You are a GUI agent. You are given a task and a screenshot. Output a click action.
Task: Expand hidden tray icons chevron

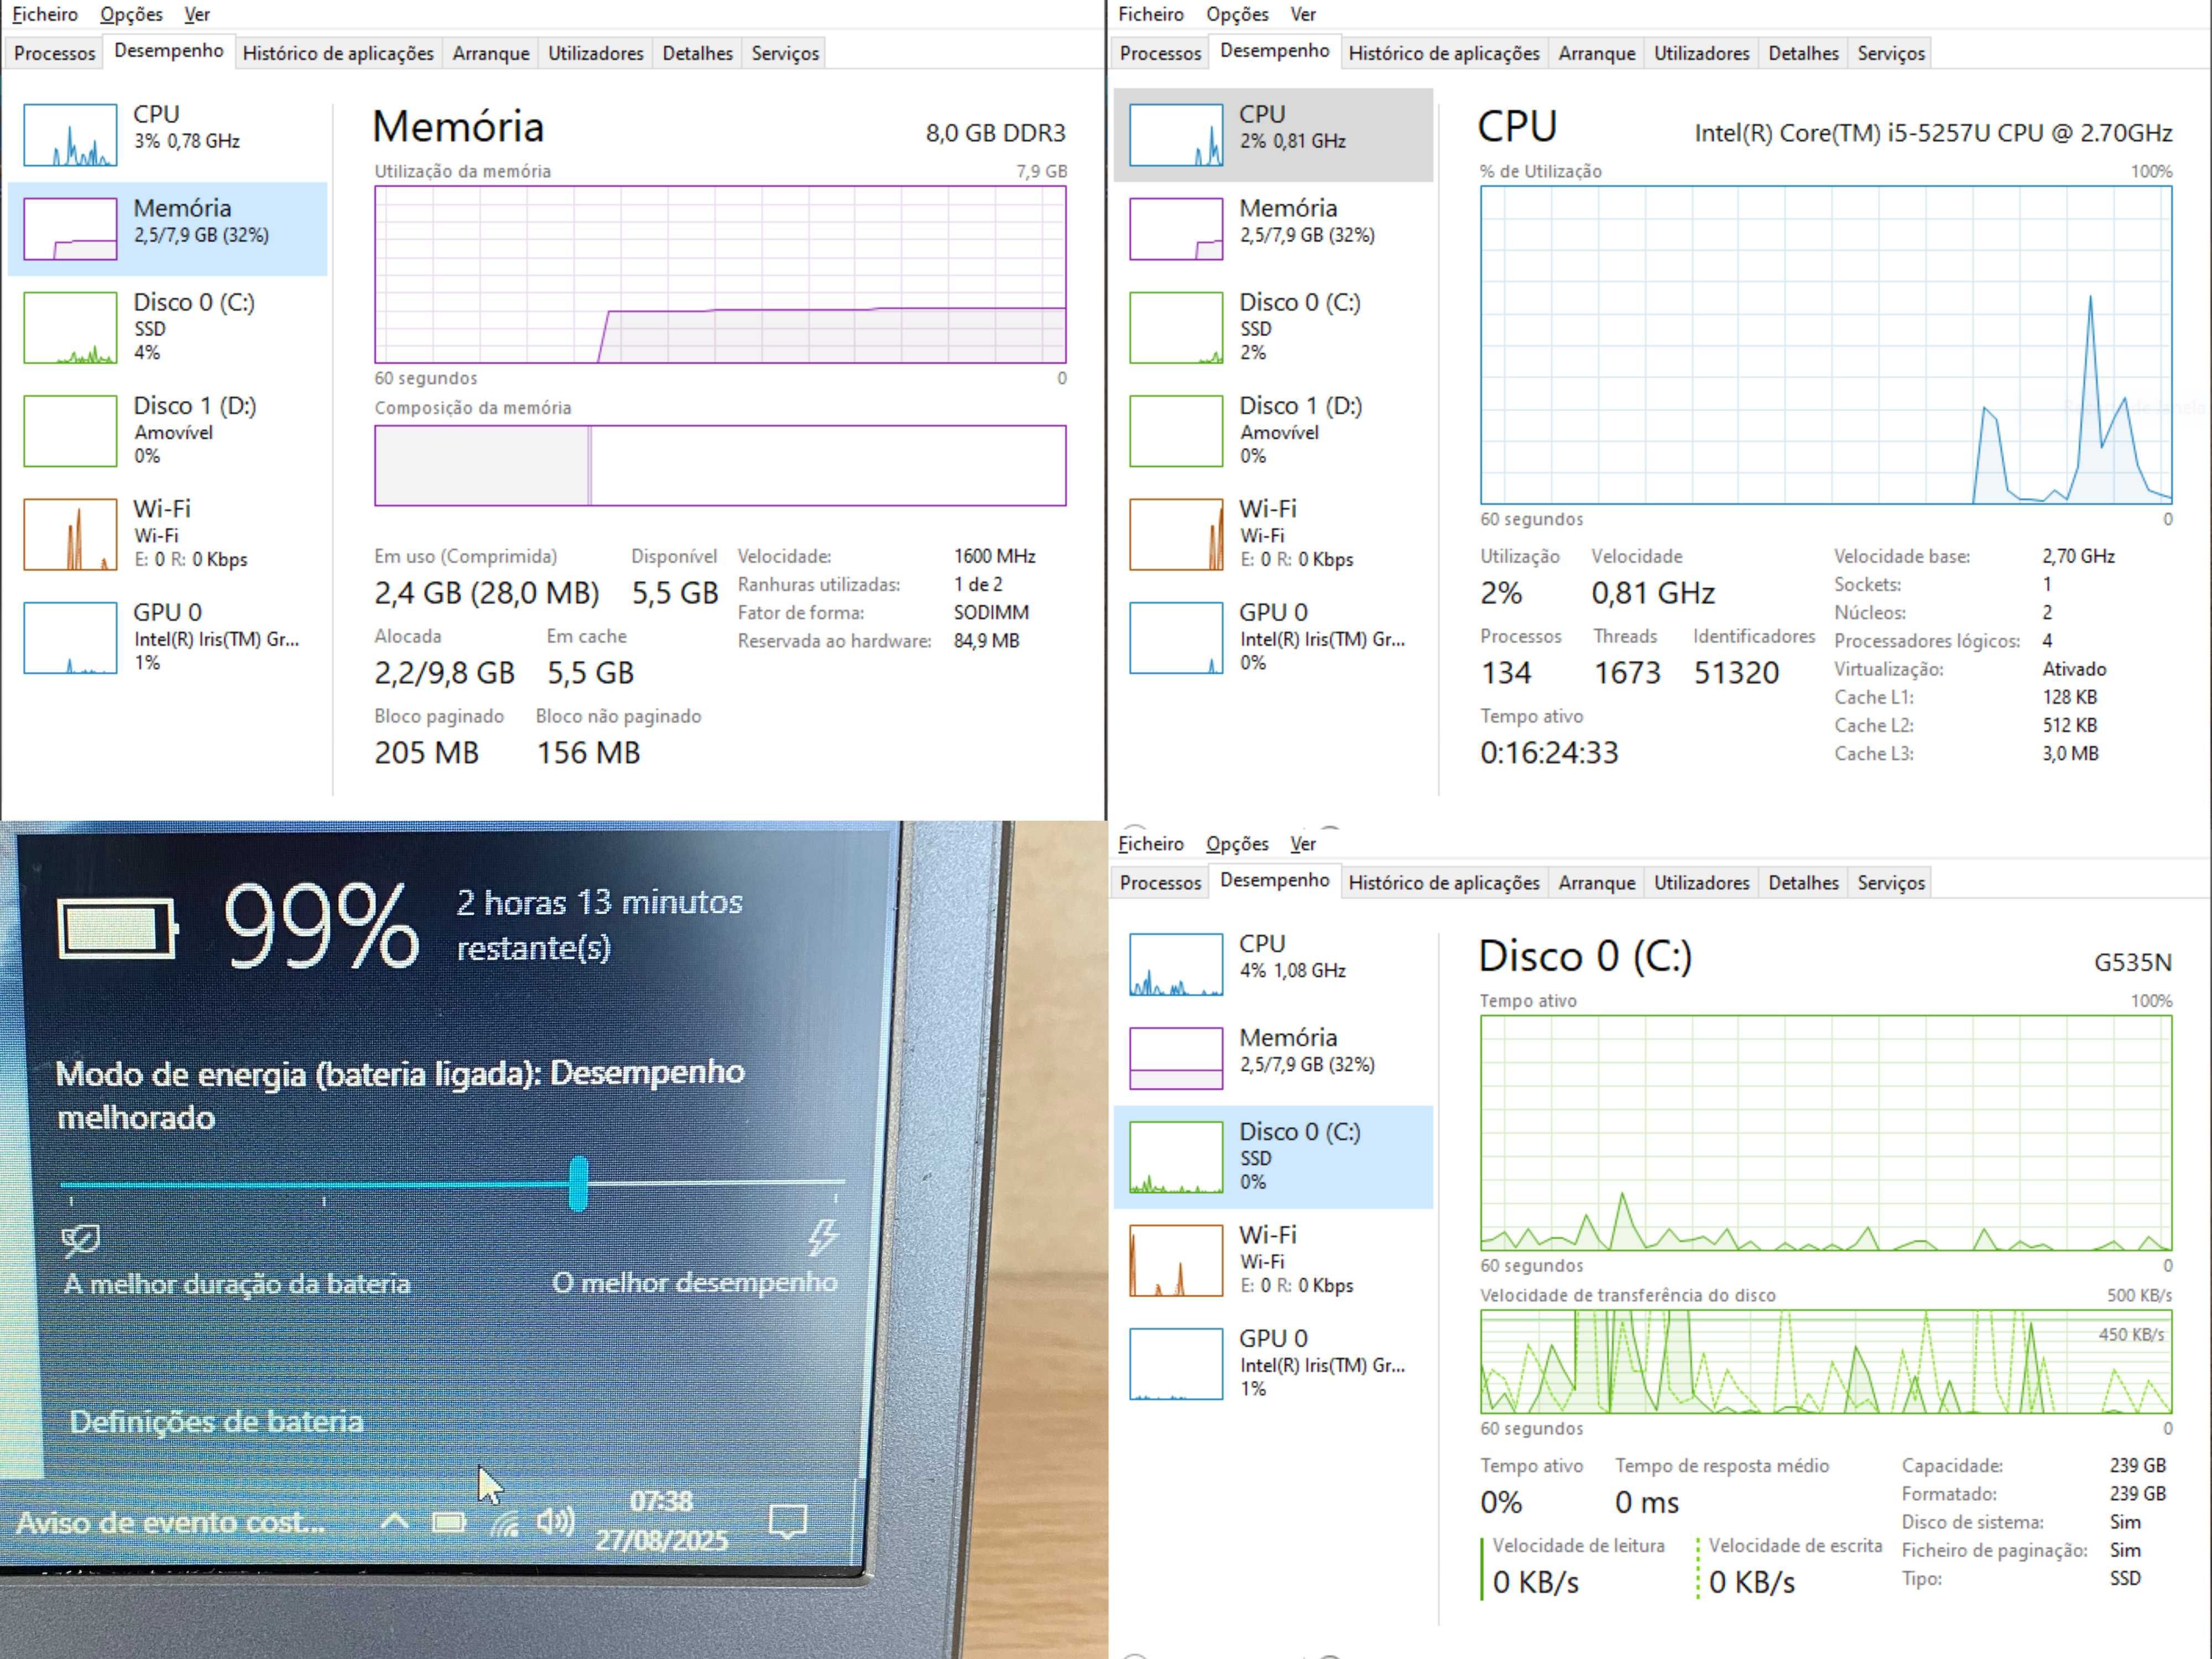coord(395,1521)
